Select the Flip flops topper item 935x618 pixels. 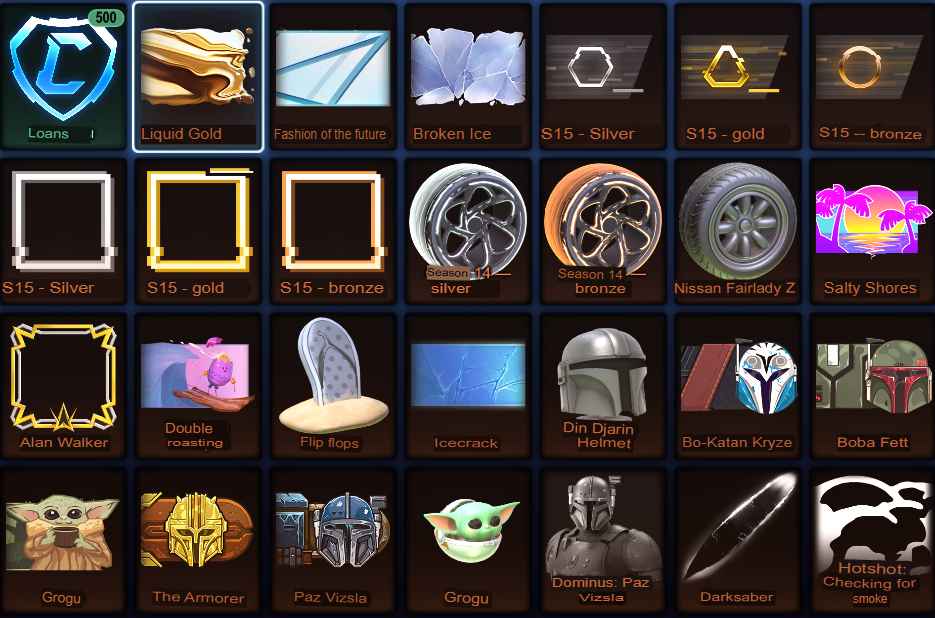click(x=332, y=385)
